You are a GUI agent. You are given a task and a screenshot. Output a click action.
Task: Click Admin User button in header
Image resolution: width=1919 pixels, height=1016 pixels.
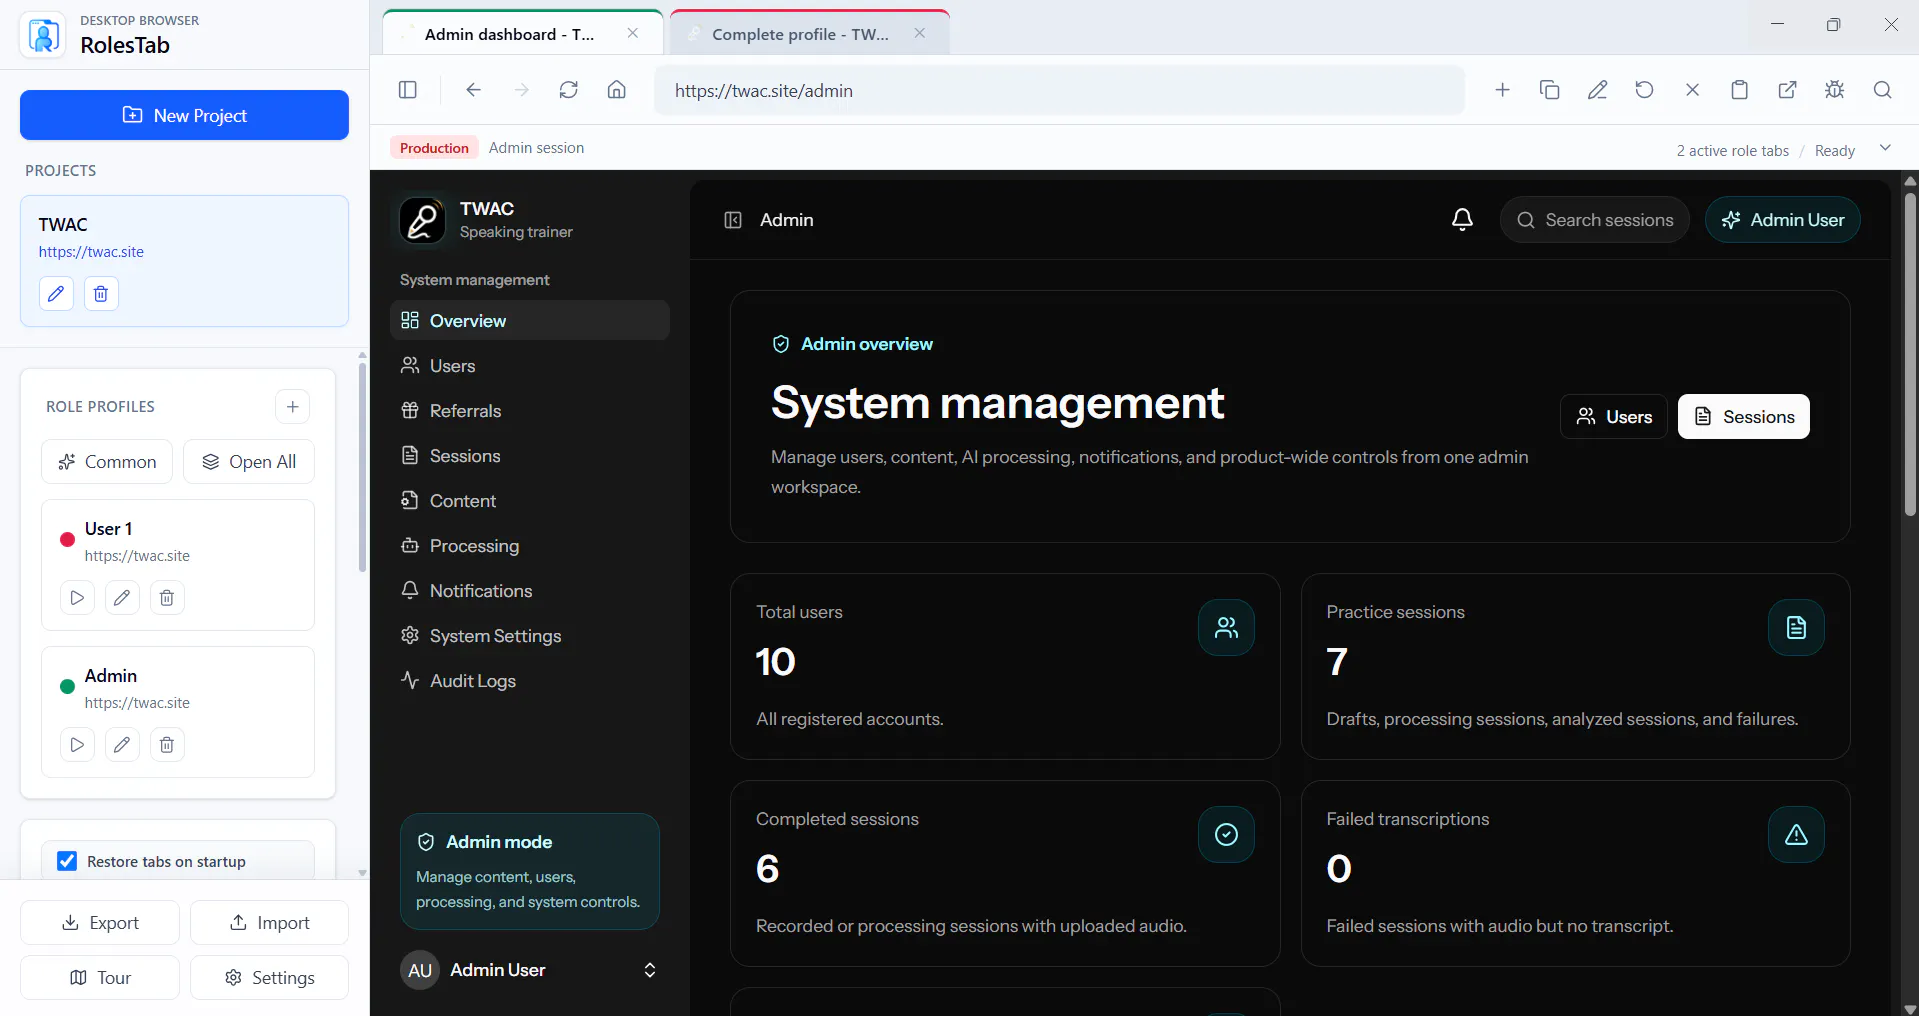click(x=1783, y=220)
